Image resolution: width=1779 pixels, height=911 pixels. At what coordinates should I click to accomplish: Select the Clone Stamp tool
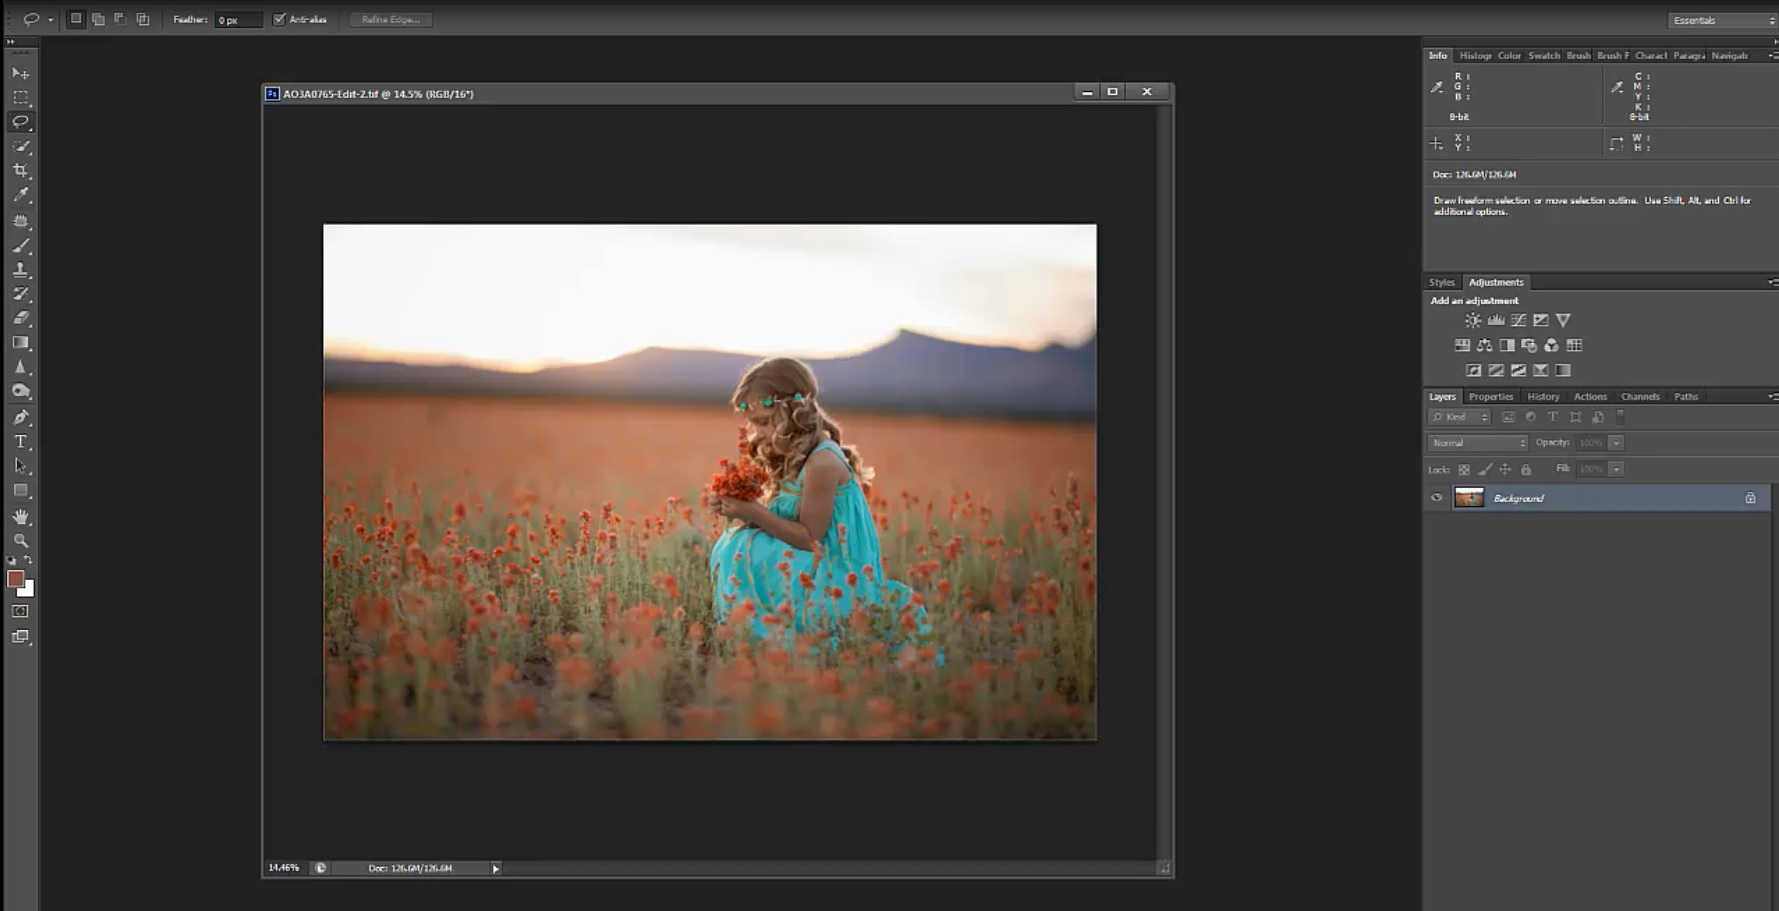tap(20, 270)
